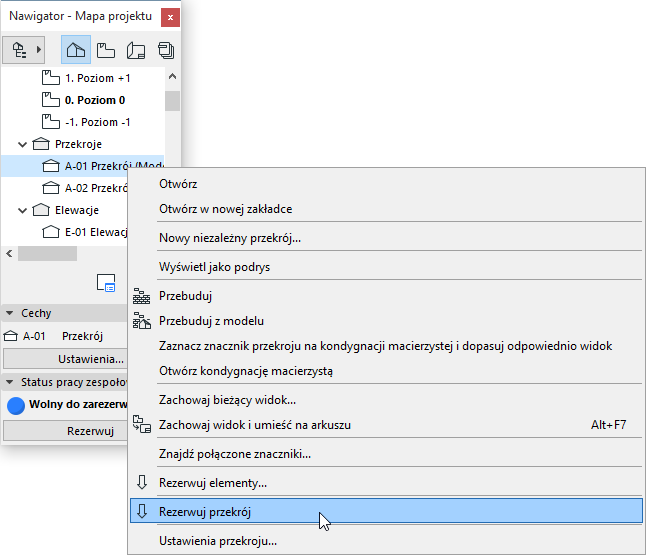Image resolution: width=646 pixels, height=555 pixels.
Task: Select the E-01 Elewacja tree item
Action: (x=96, y=232)
